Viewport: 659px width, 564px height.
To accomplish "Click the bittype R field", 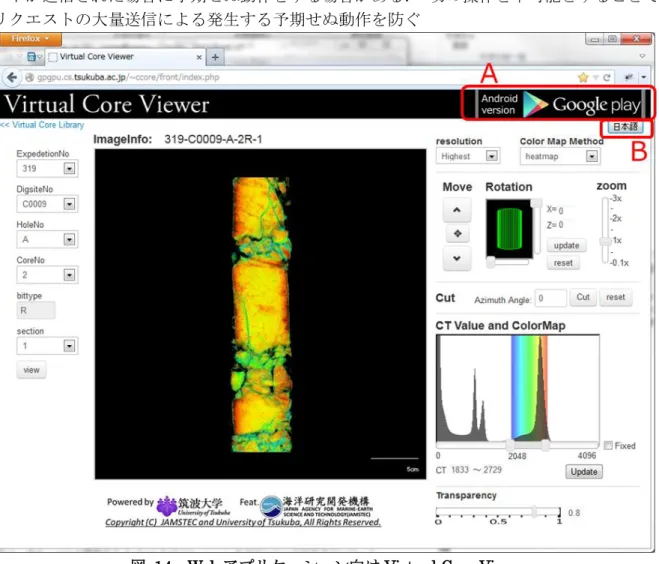I will [36, 311].
